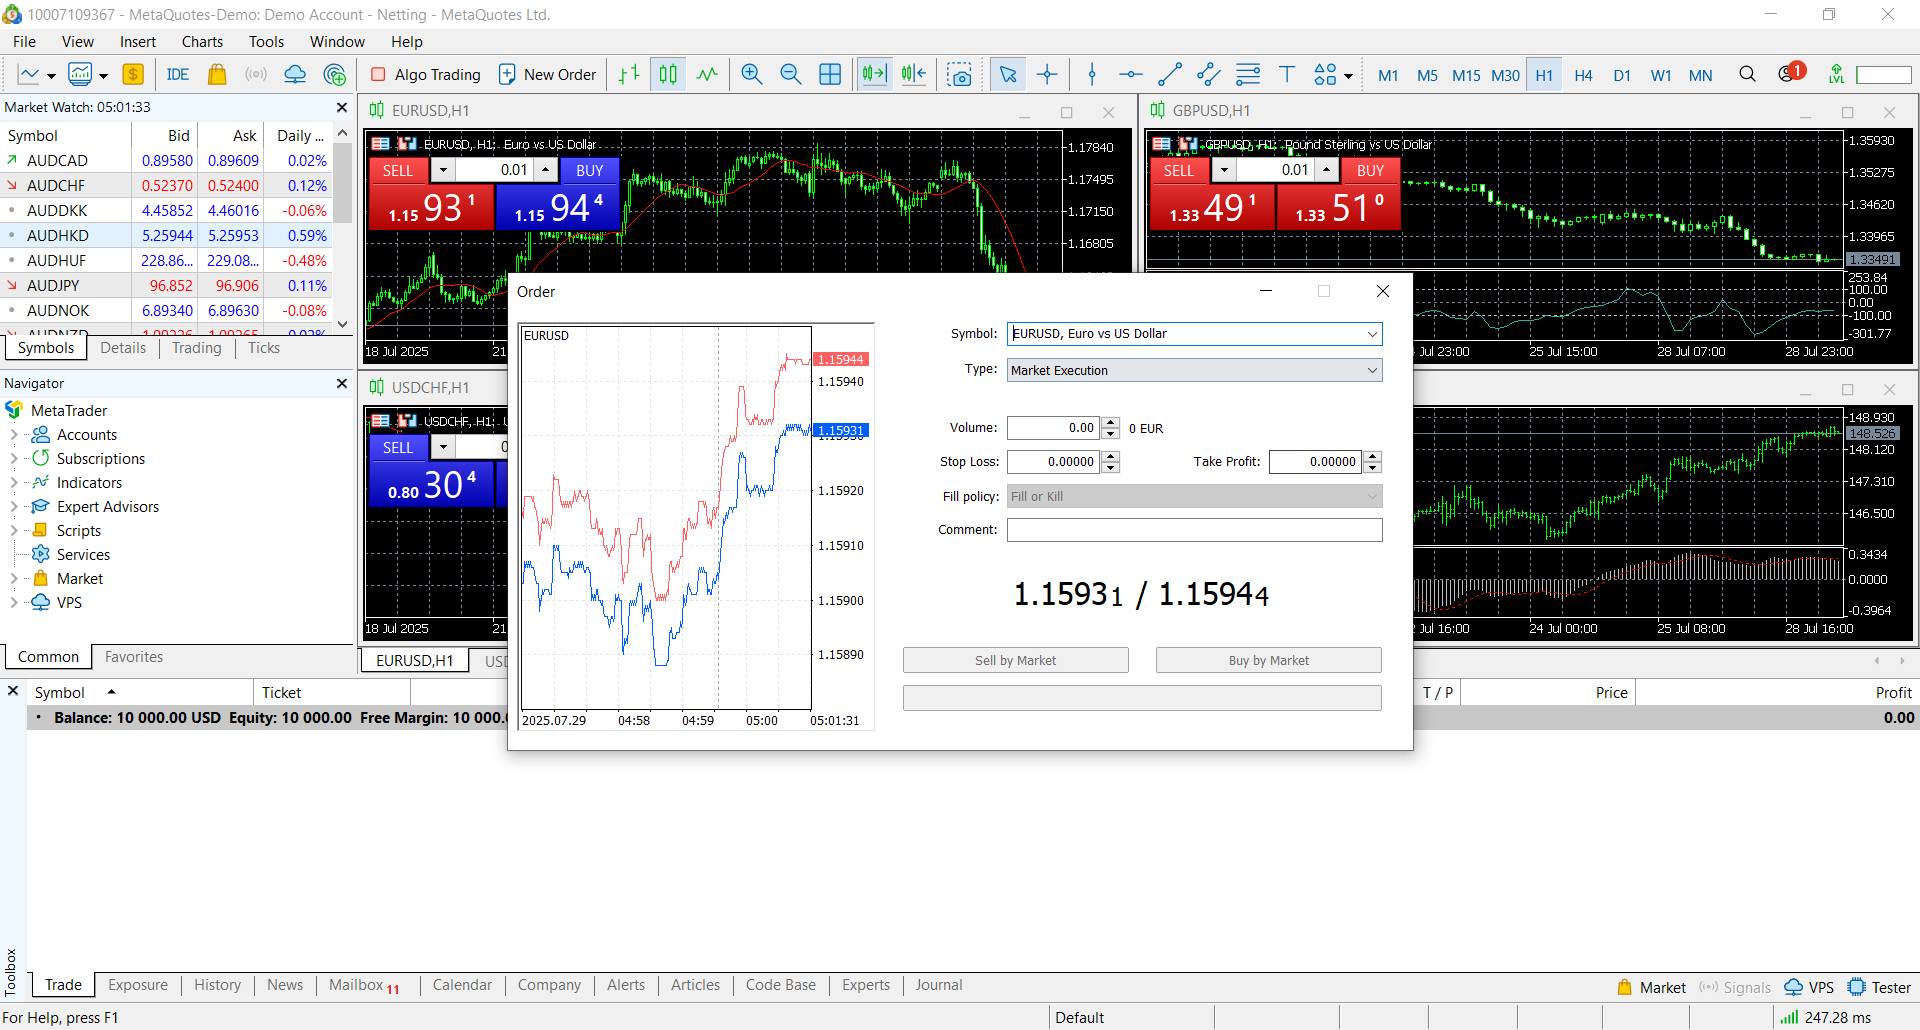Open the Type dropdown showing Market Execution

click(x=1372, y=371)
